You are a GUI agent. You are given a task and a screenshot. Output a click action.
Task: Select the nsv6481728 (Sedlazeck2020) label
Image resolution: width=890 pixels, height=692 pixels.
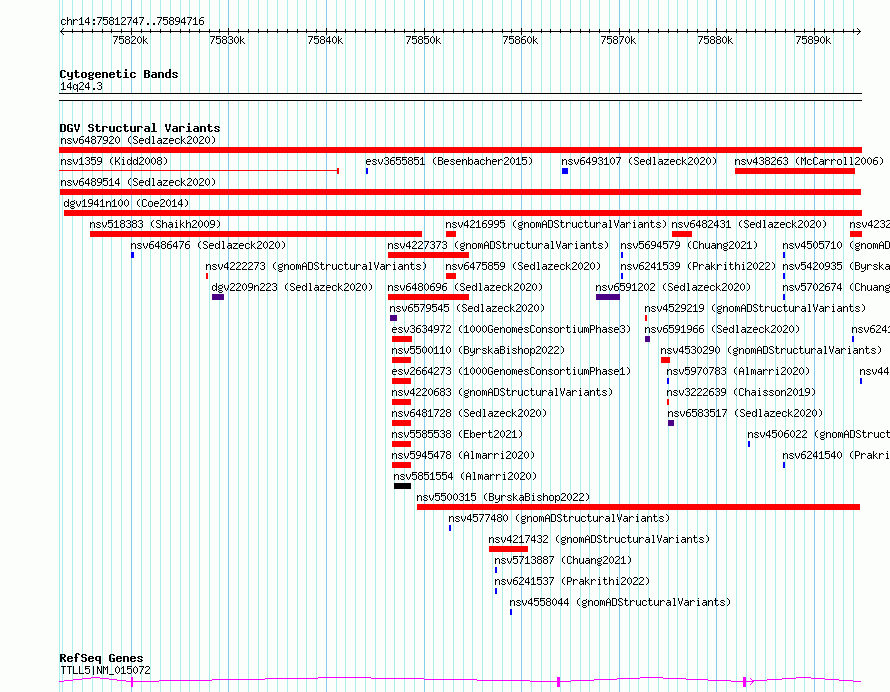(x=469, y=413)
